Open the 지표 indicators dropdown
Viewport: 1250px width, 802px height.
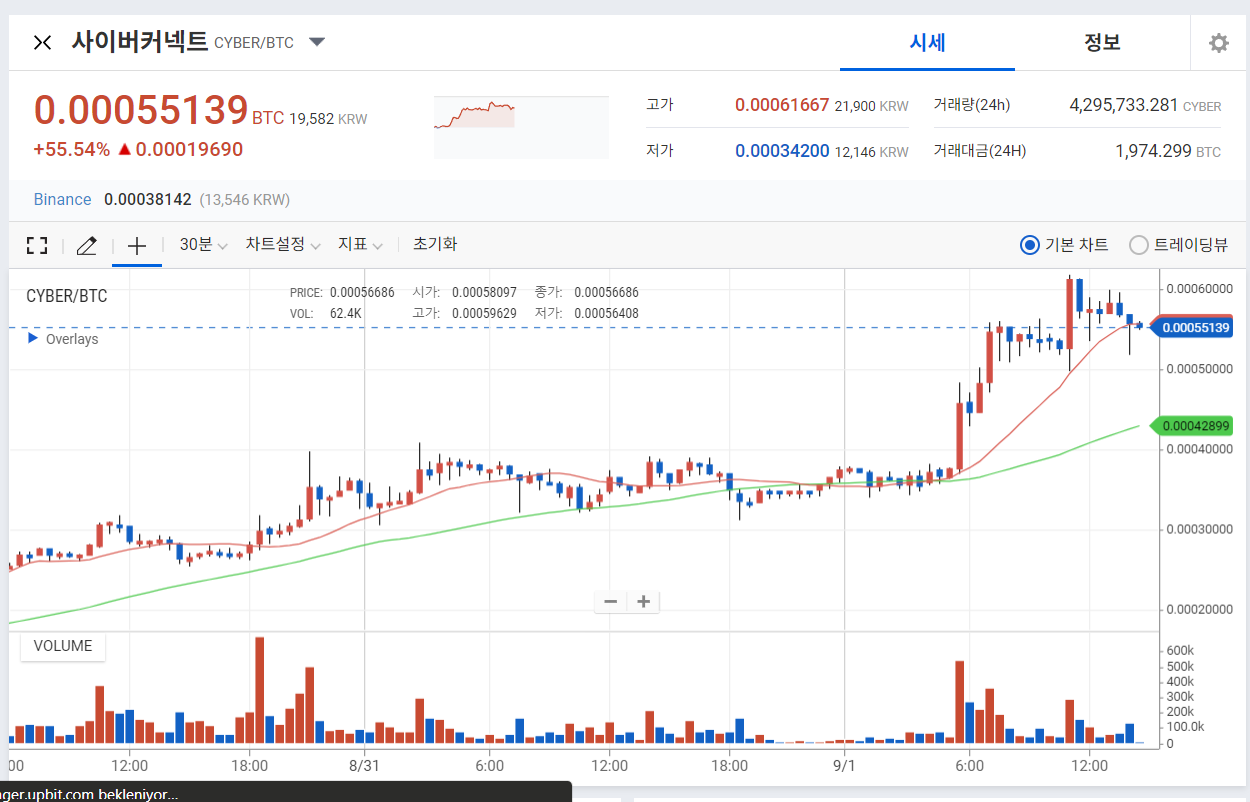[x=360, y=245]
